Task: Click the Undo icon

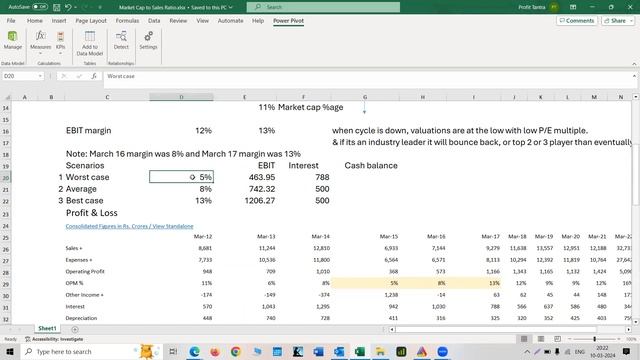Action: coord(68,7)
